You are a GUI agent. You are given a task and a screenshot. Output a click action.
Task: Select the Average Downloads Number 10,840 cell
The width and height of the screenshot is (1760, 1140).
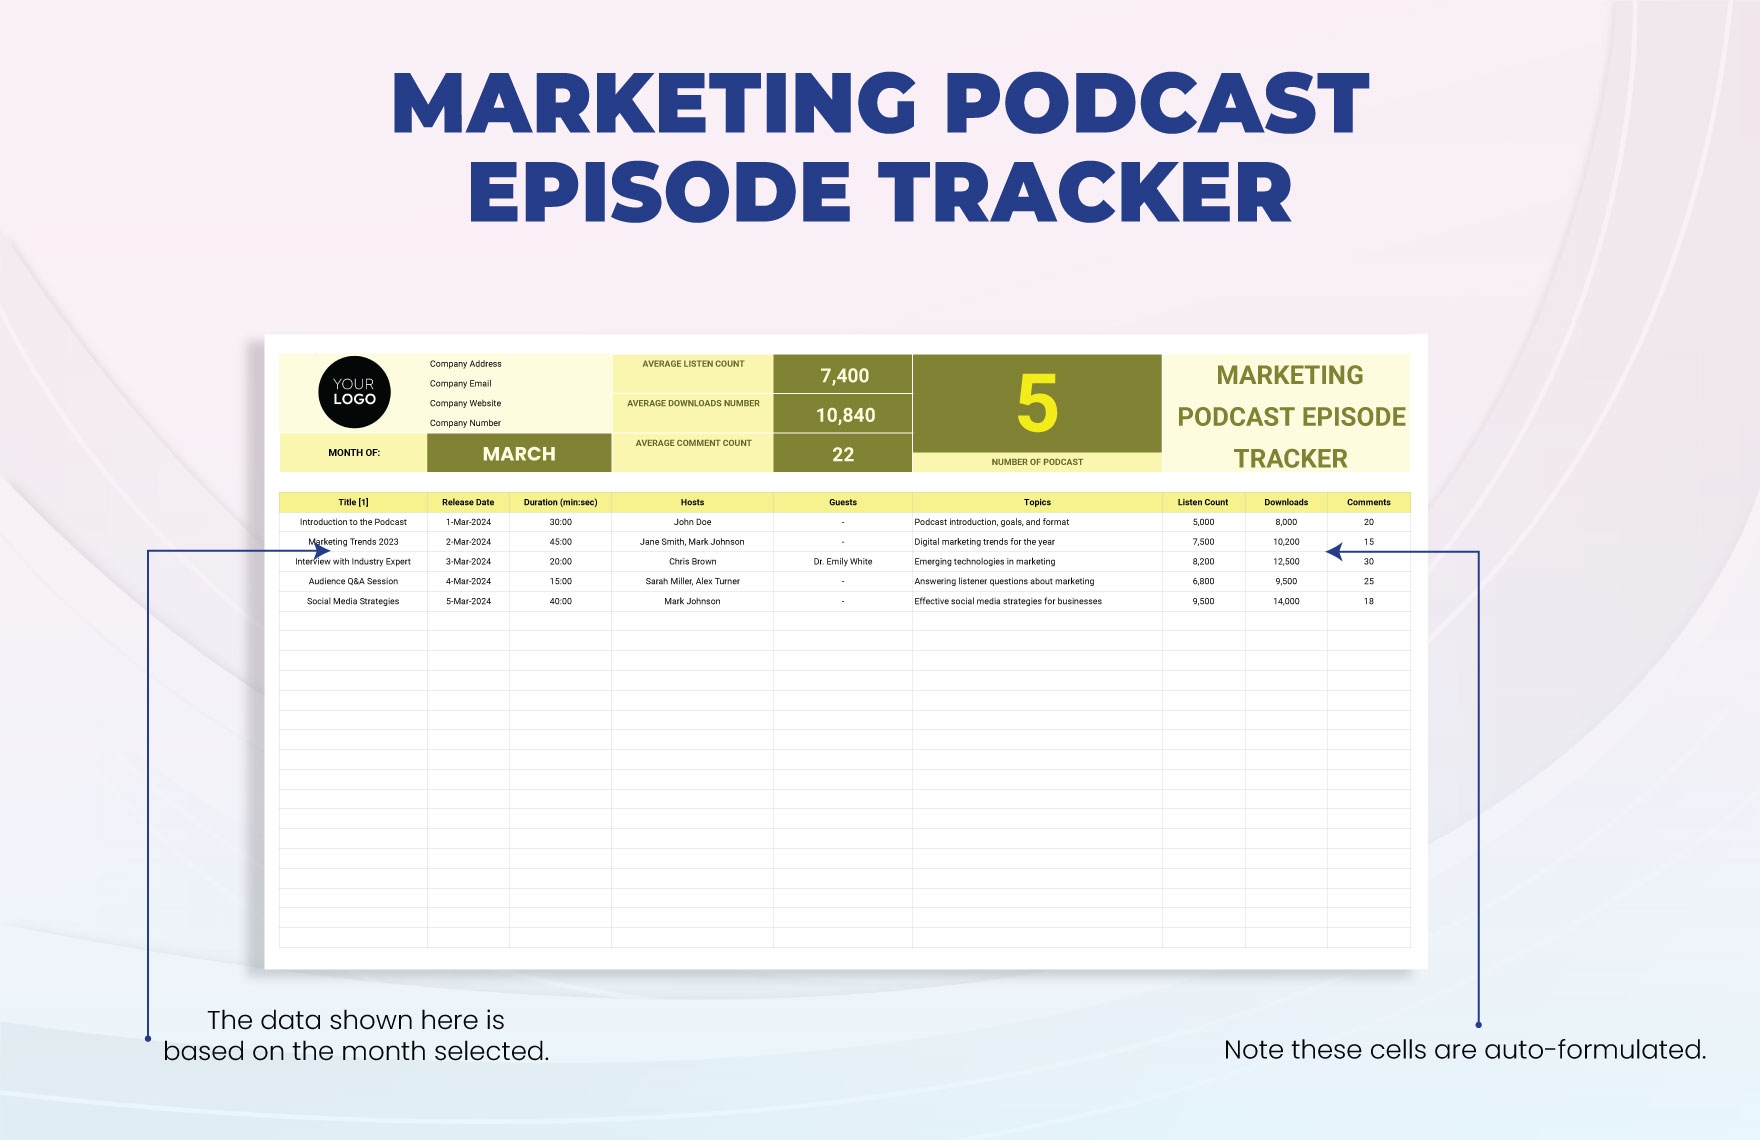point(843,414)
